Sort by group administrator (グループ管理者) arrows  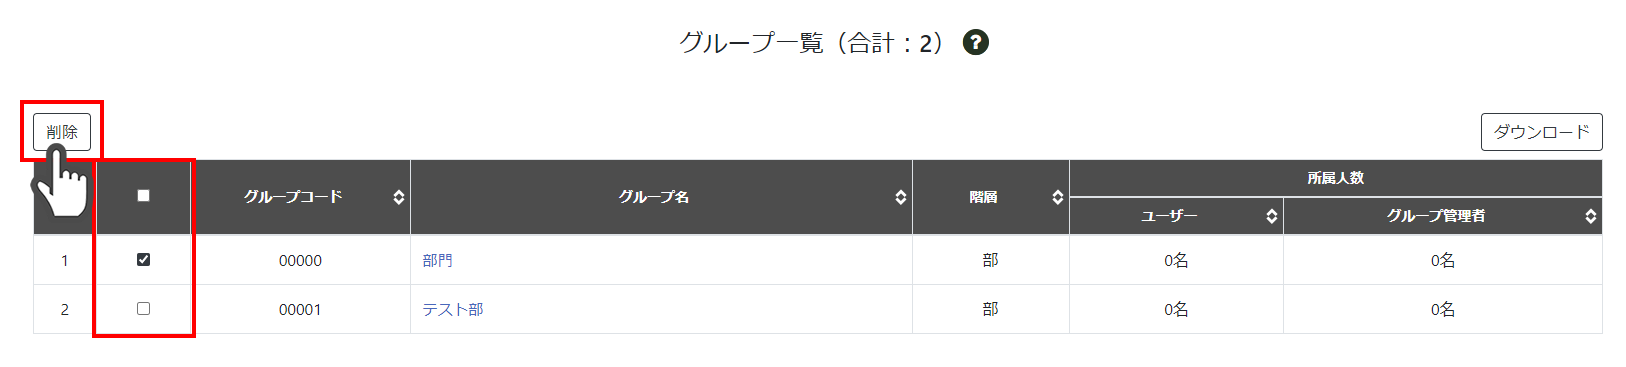[1591, 216]
